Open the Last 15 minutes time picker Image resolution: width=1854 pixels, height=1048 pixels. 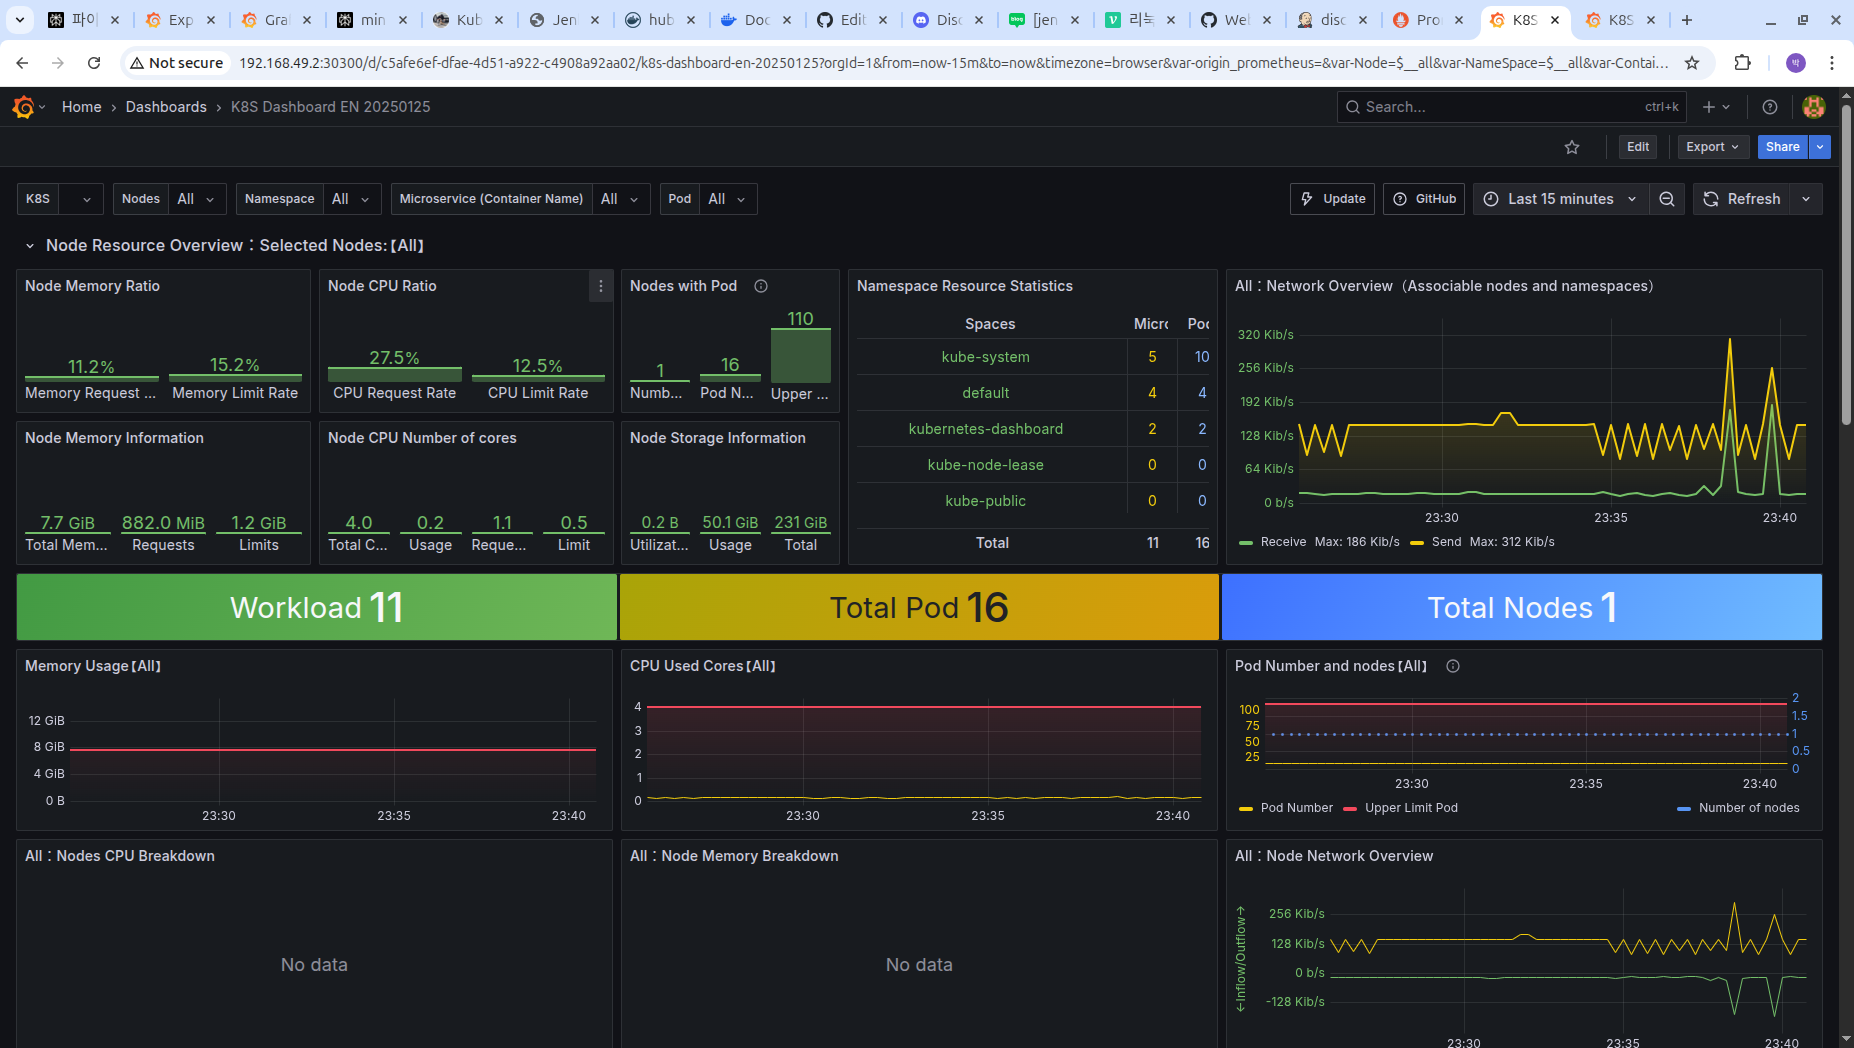pyautogui.click(x=1560, y=199)
